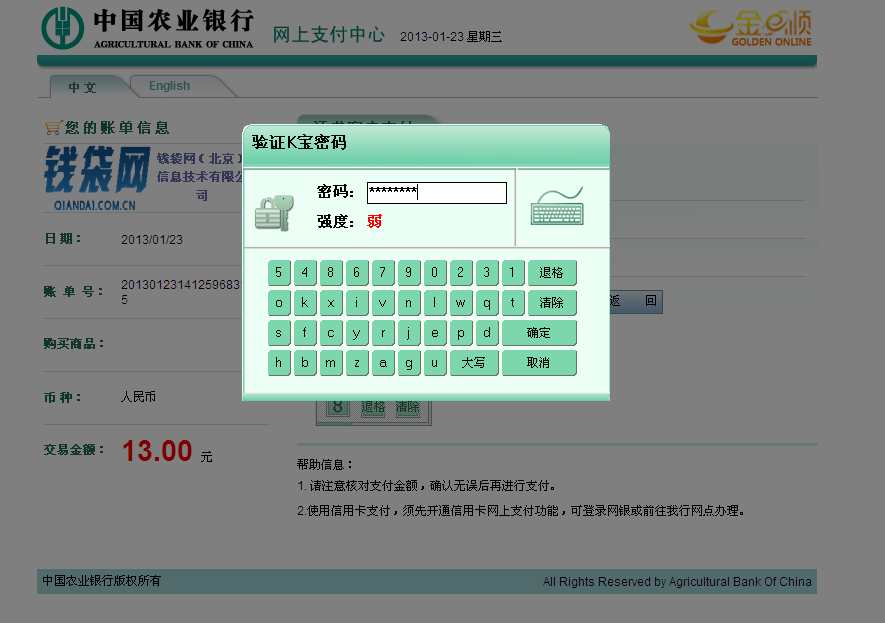Click the 返回 button behind the dialog
Image resolution: width=885 pixels, height=623 pixels.
[636, 301]
